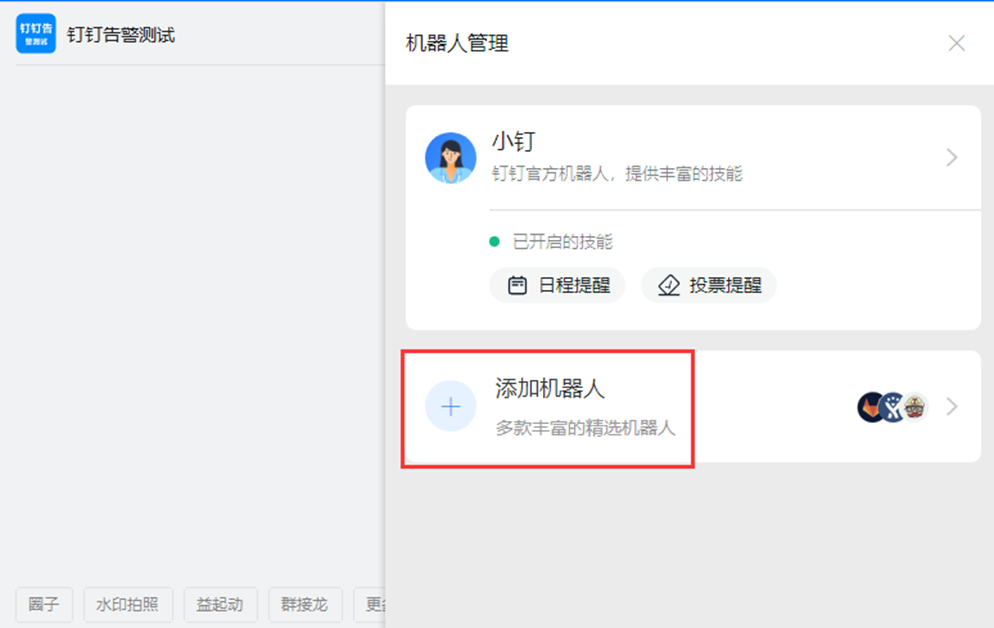
Task: Click the beige robot avatar icon
Action: click(x=915, y=407)
